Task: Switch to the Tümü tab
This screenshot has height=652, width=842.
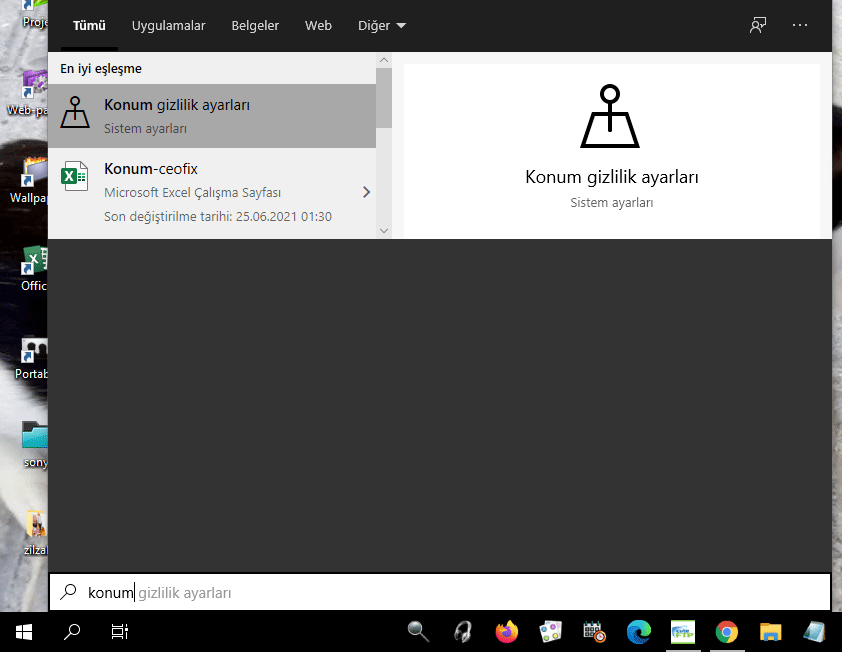Action: [89, 25]
